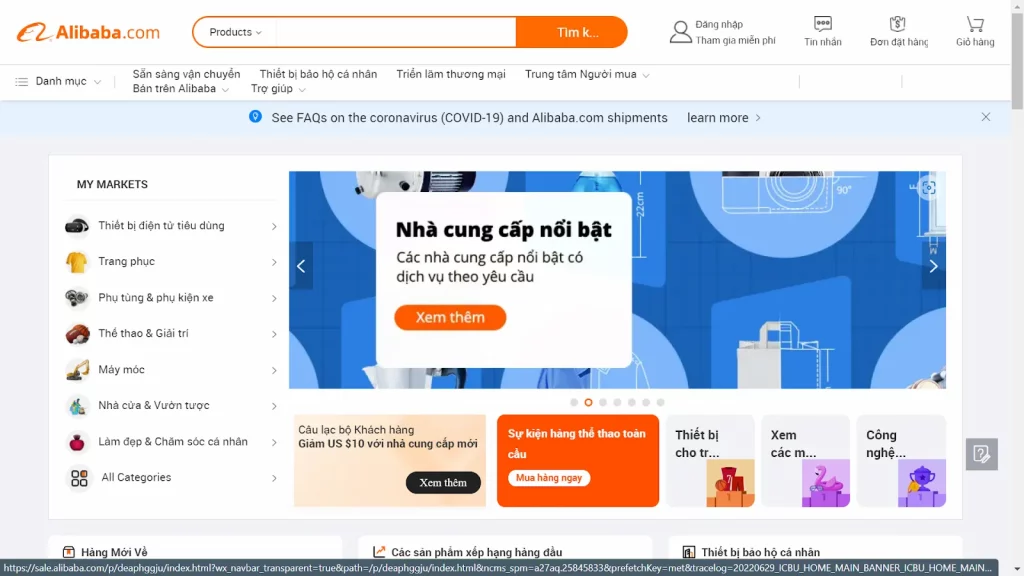Viewport: 1024px width, 576px height.
Task: Expand the Danh mục categories menu
Action: (x=58, y=82)
